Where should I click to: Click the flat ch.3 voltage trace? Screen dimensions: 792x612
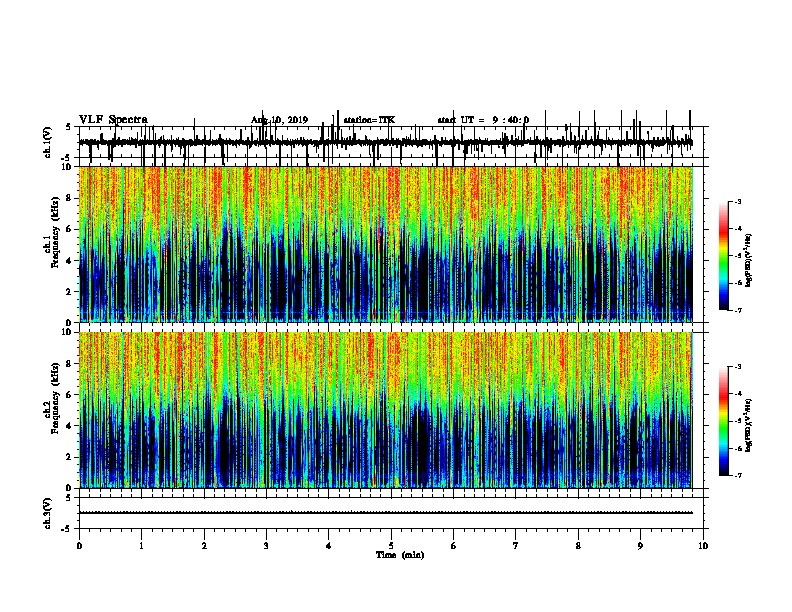tap(386, 513)
